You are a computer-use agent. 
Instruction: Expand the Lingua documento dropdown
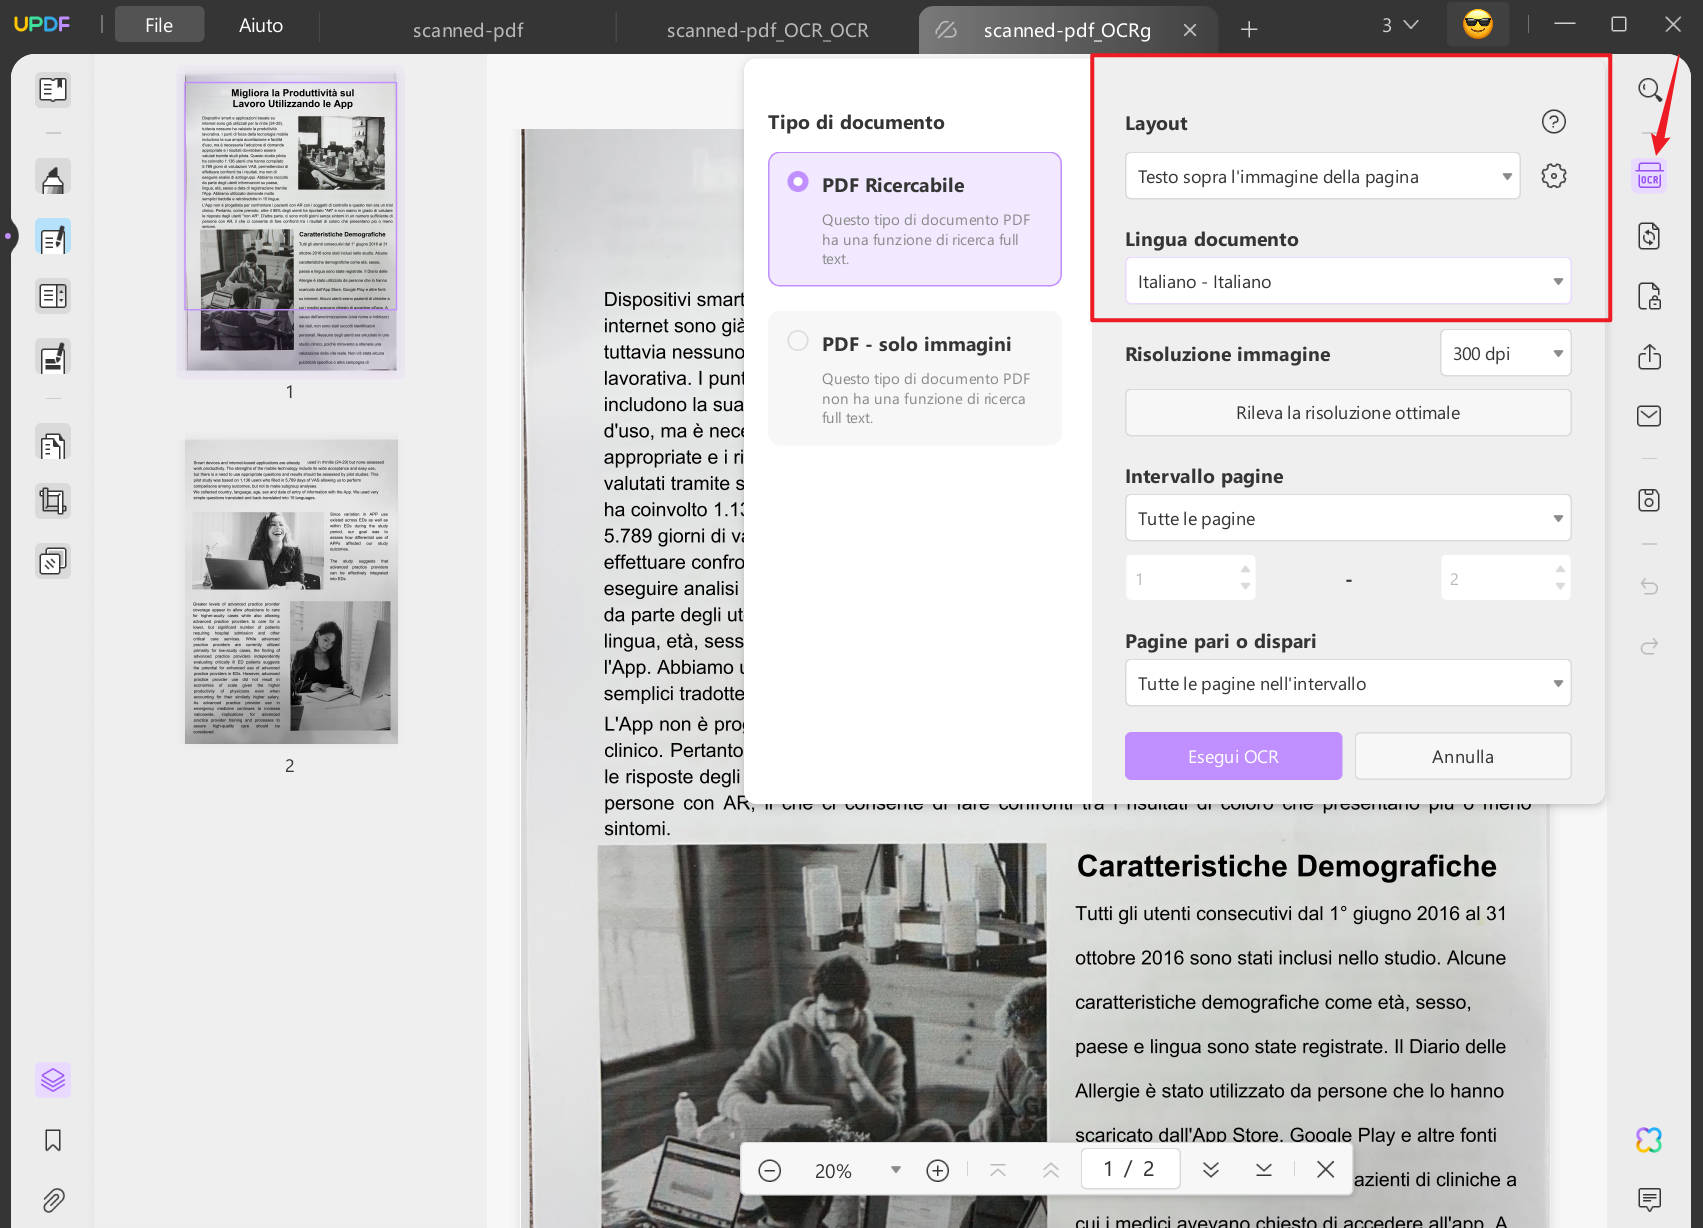tap(1347, 281)
